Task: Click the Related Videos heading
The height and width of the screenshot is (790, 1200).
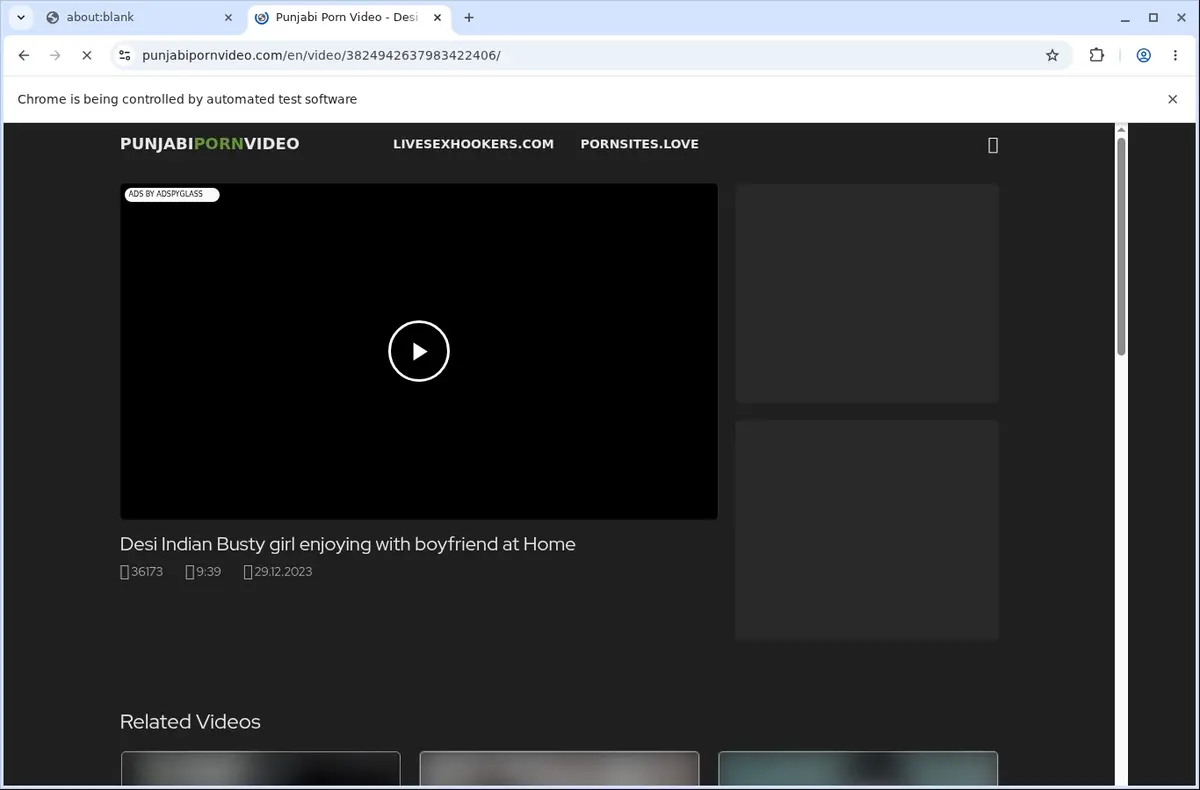Action: click(190, 722)
